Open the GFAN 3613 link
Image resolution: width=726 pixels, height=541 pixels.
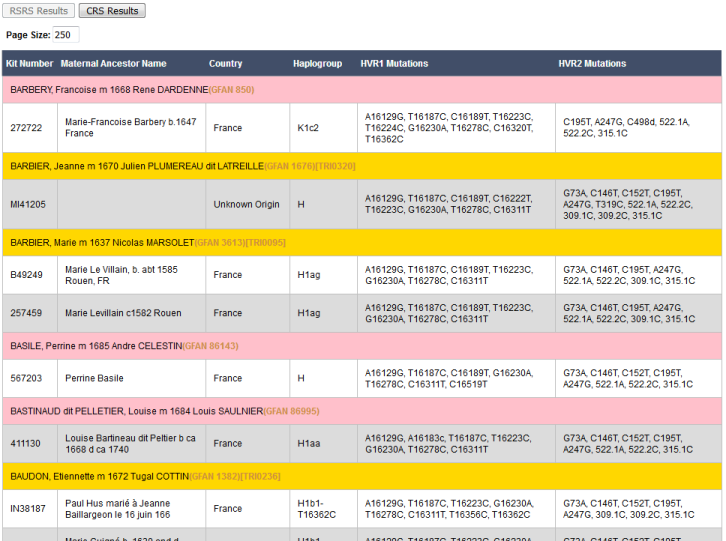219,243
